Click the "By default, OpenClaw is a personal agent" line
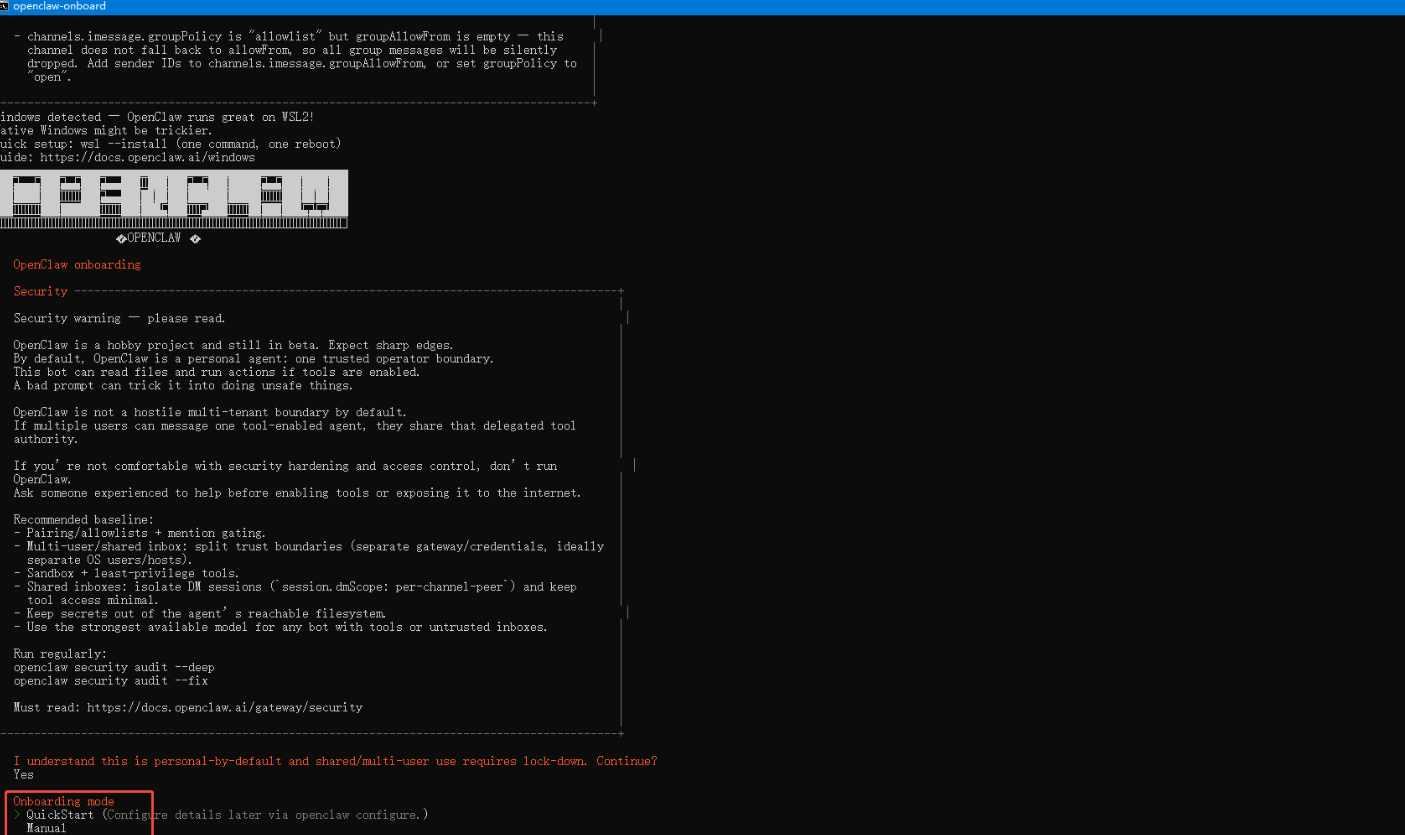1405x835 pixels. click(253, 358)
